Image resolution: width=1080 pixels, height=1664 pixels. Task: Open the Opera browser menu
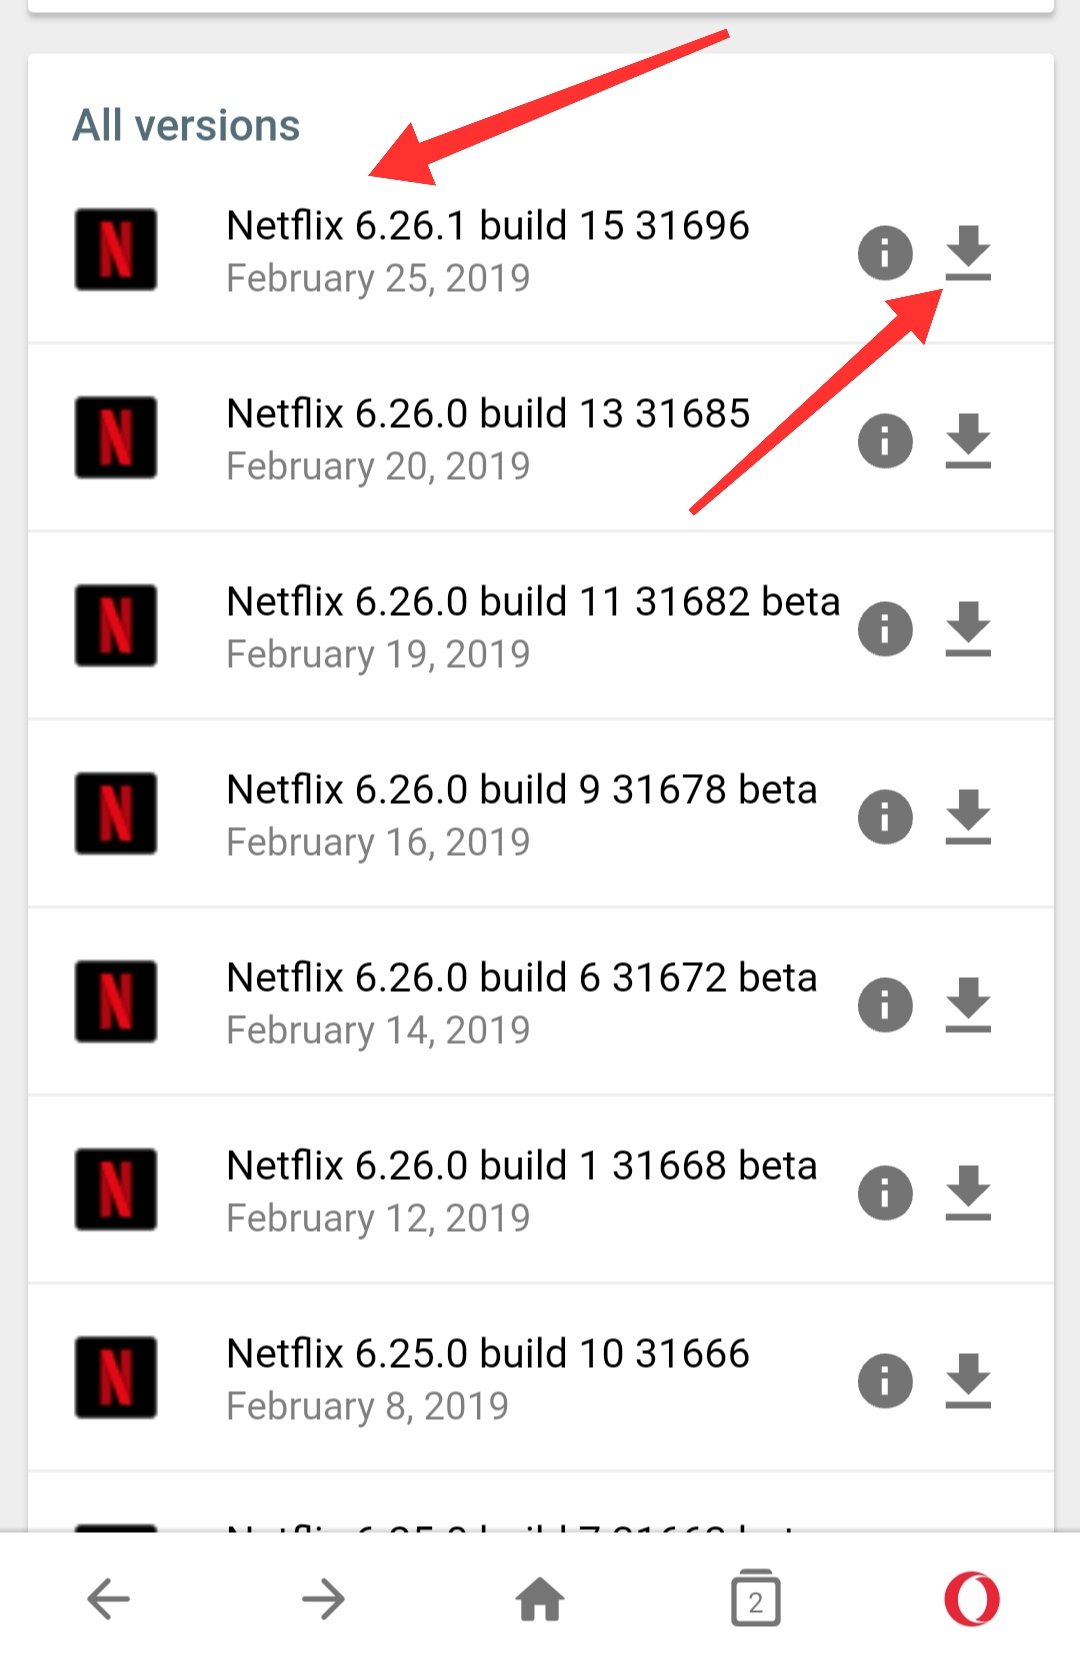tap(971, 1599)
